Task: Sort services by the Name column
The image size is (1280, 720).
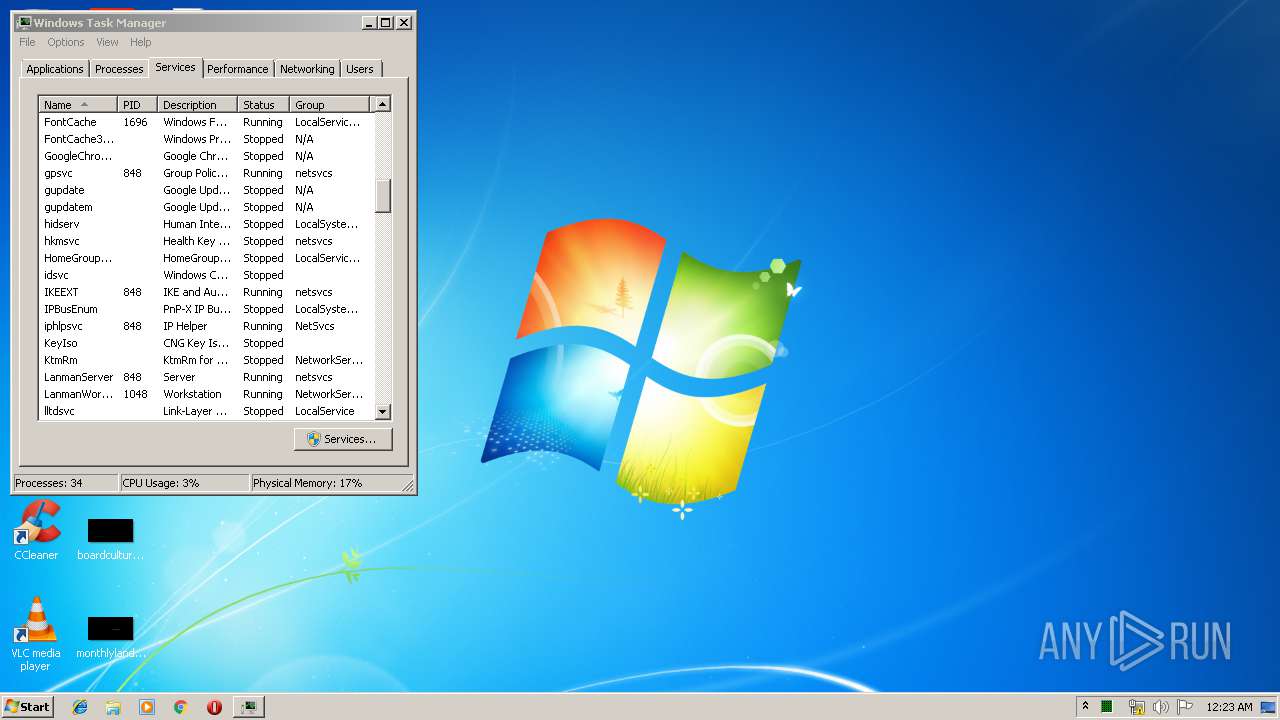Action: pos(78,104)
